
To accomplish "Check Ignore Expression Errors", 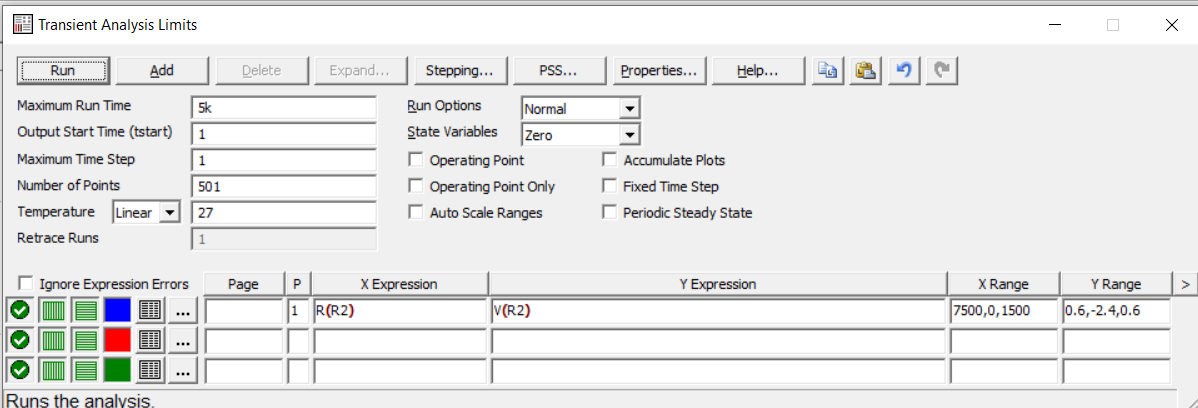I will 24,284.
